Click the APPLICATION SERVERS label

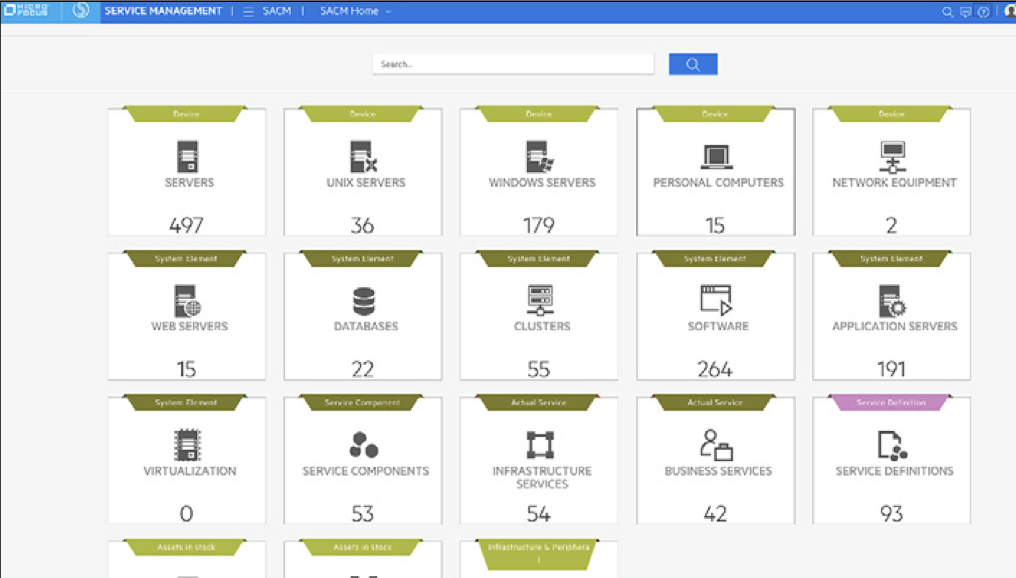click(895, 327)
